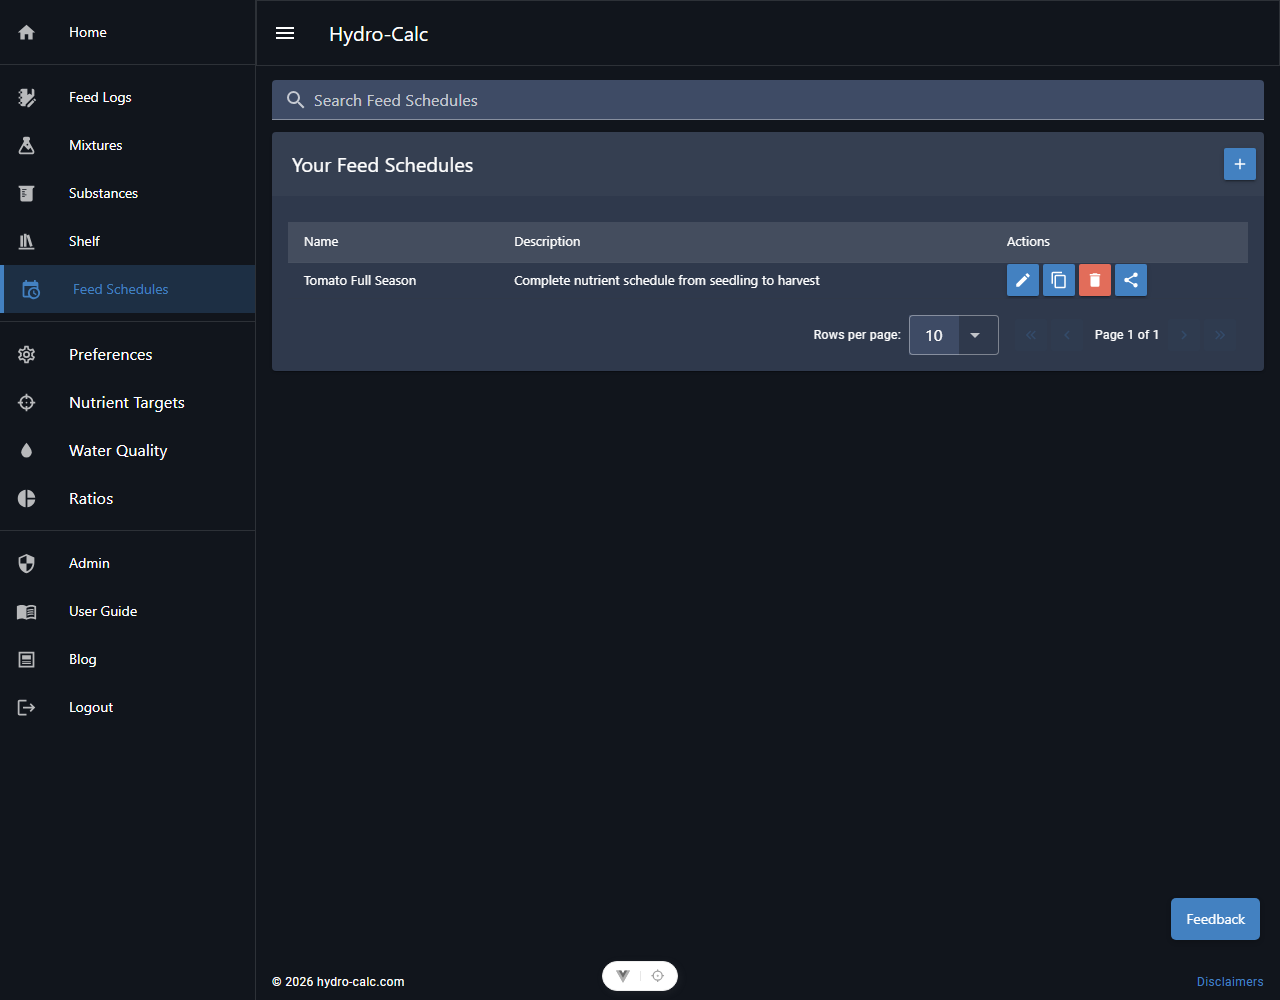This screenshot has height=1000, width=1280.
Task: Click the Home house icon in sidebar
Action: click(27, 33)
